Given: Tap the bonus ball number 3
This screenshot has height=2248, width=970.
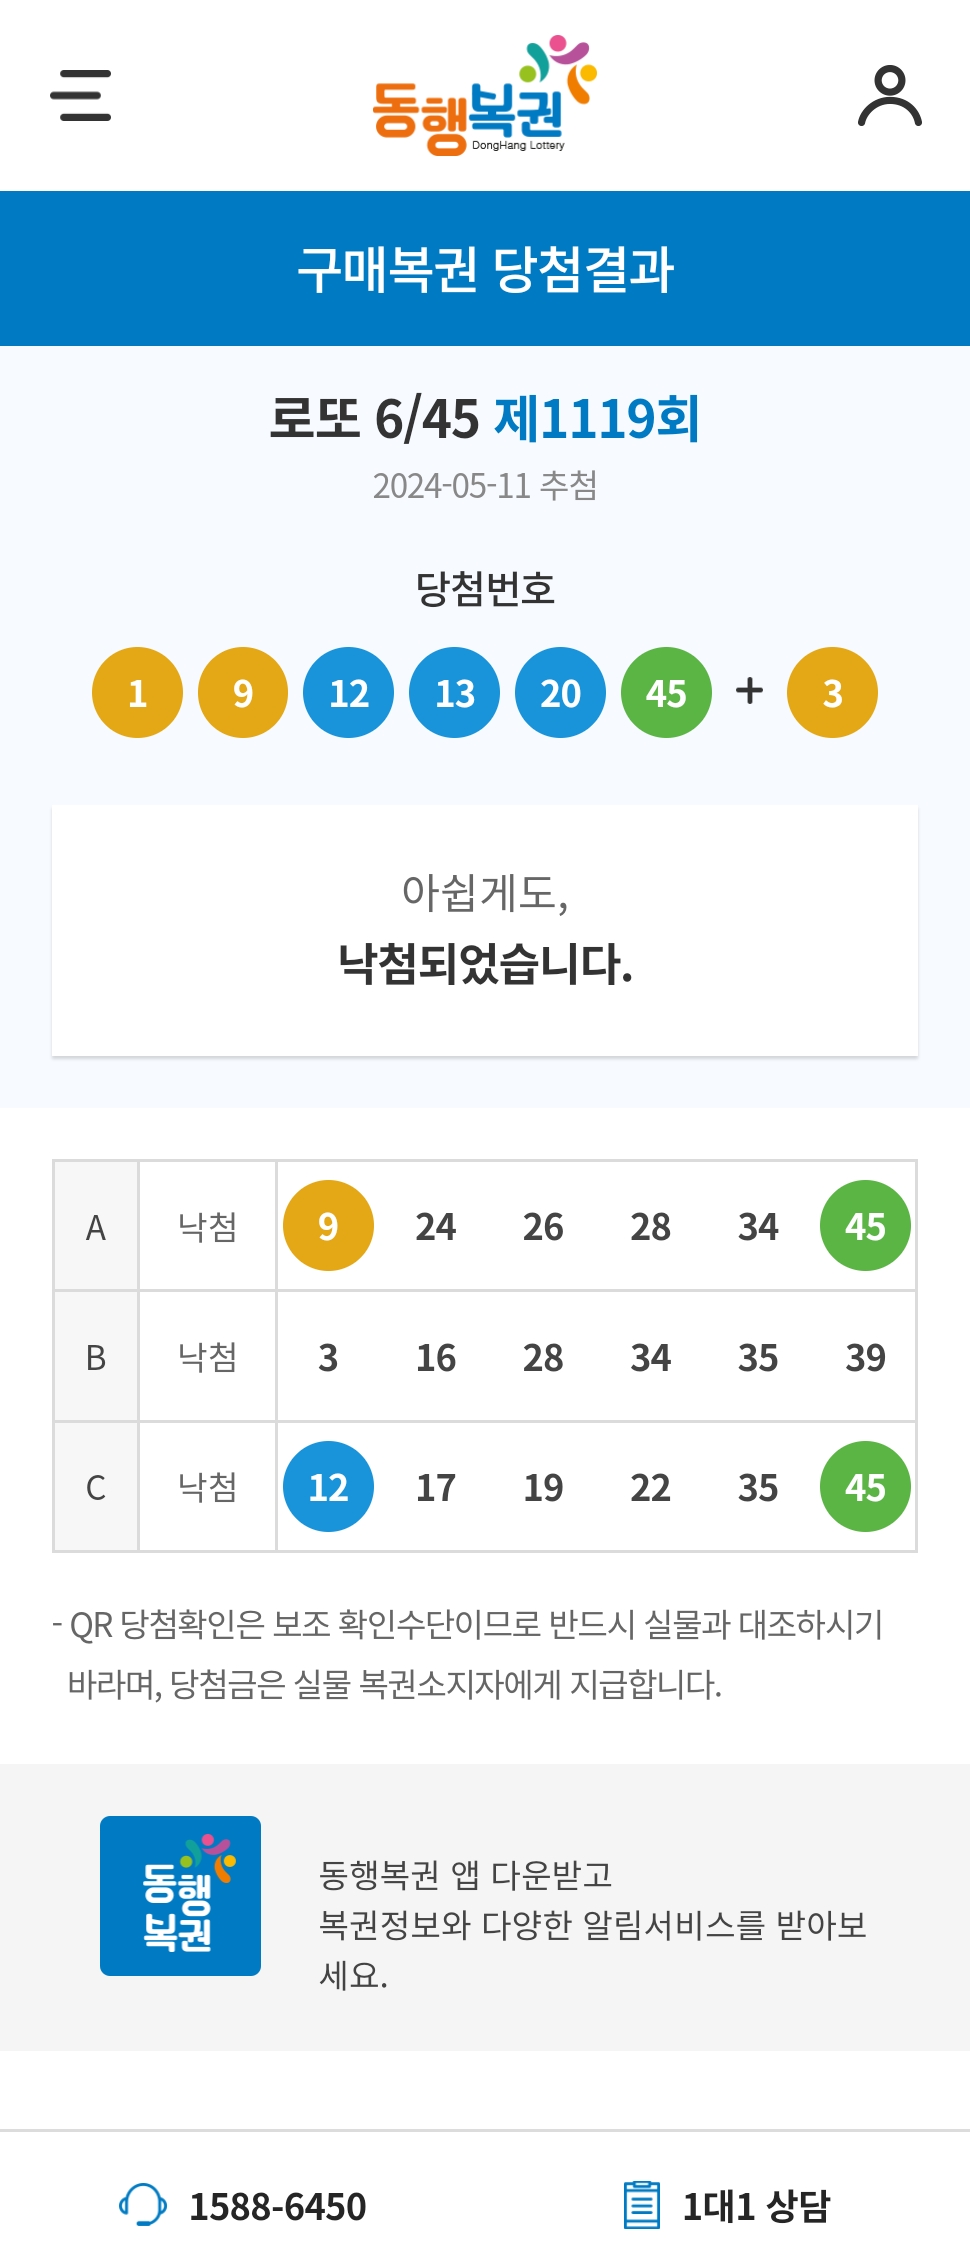Looking at the screenshot, I should 832,692.
